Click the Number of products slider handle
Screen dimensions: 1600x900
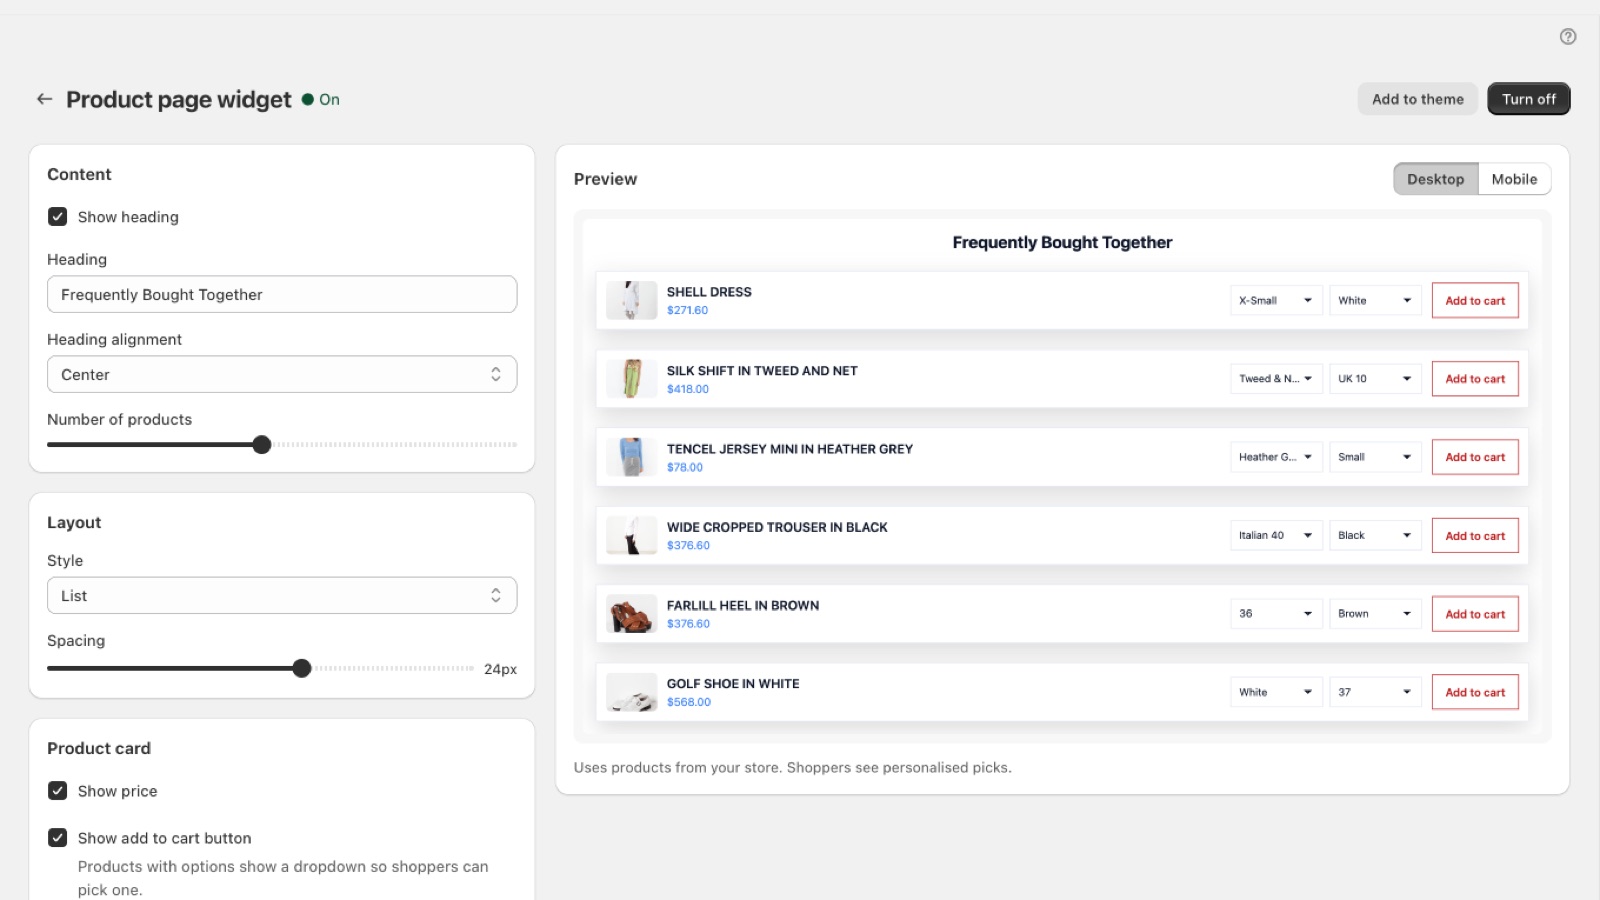pyautogui.click(x=262, y=445)
